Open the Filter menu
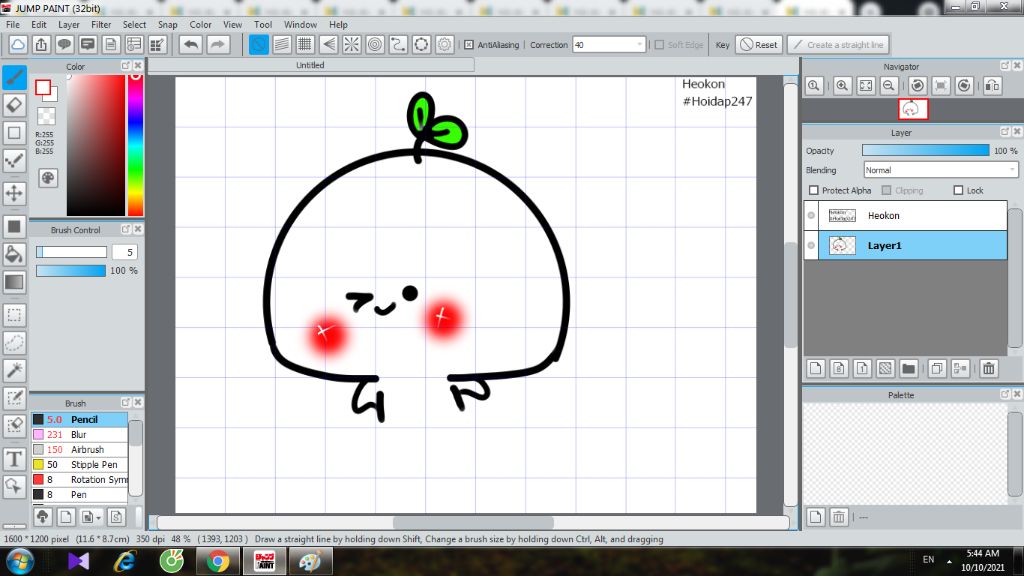Image resolution: width=1024 pixels, height=576 pixels. click(x=101, y=24)
